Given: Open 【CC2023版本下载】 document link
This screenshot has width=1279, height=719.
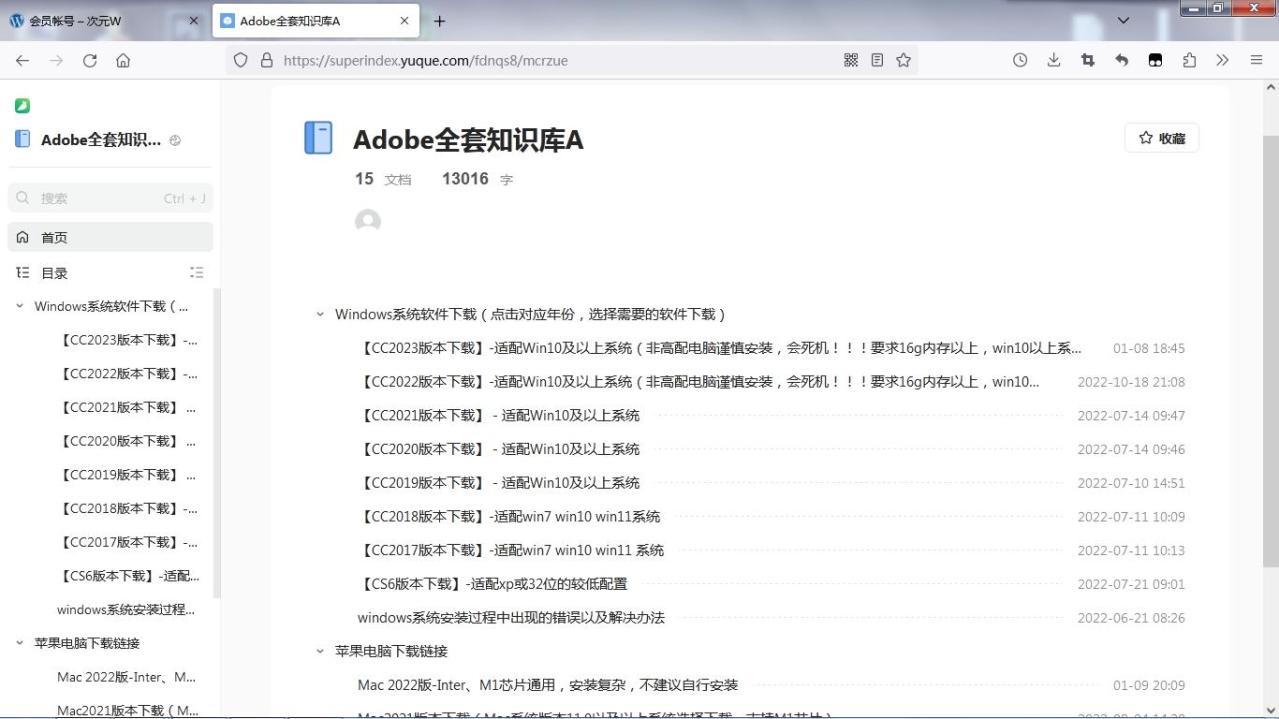Looking at the screenshot, I should coord(720,348).
